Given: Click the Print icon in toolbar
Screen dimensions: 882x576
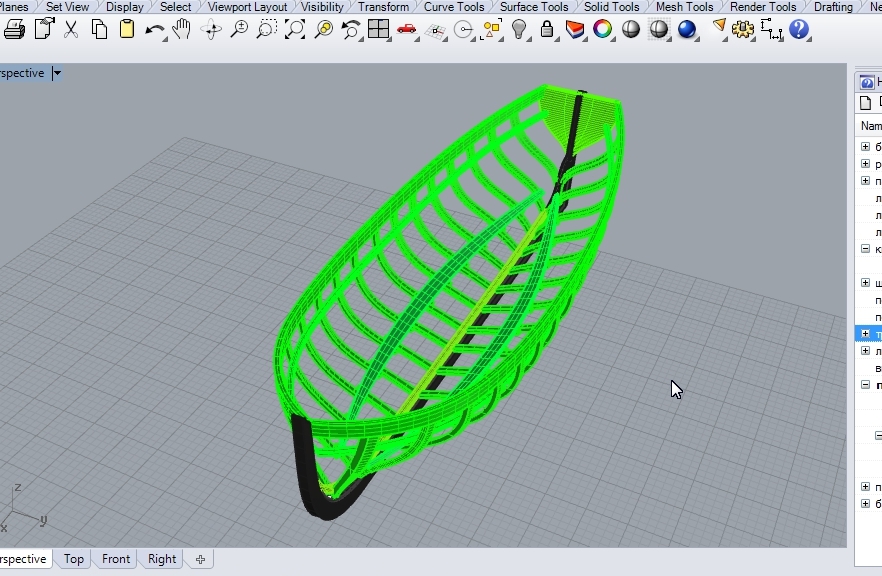Looking at the screenshot, I should coord(14,29).
